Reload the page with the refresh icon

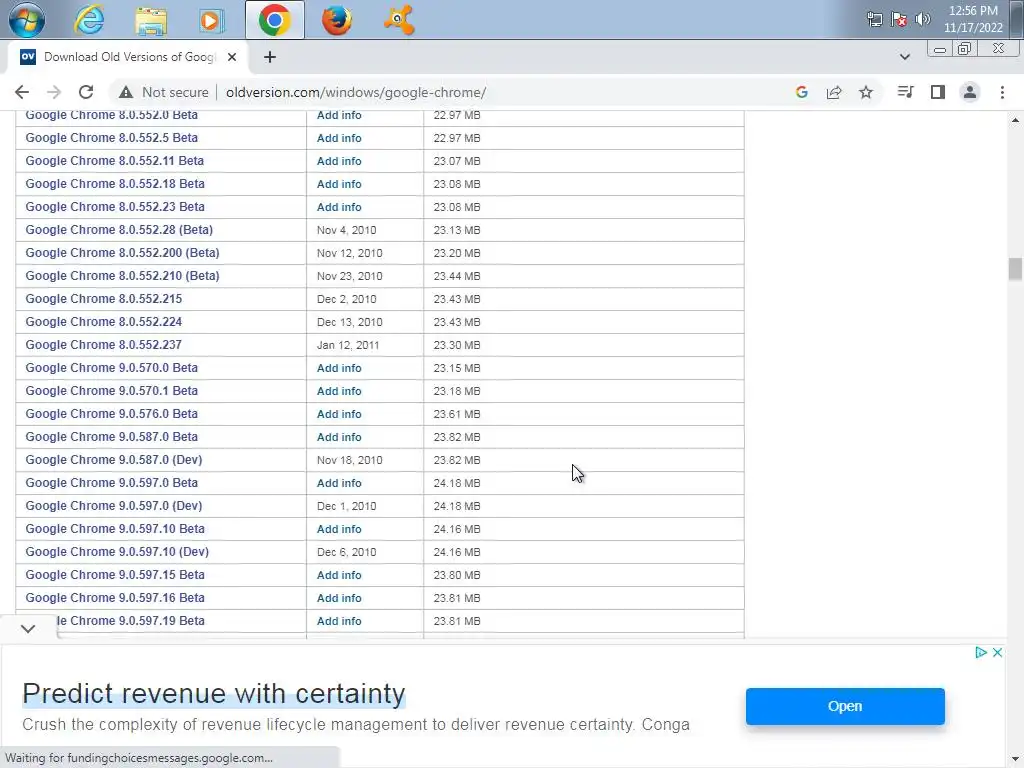pyautogui.click(x=86, y=92)
